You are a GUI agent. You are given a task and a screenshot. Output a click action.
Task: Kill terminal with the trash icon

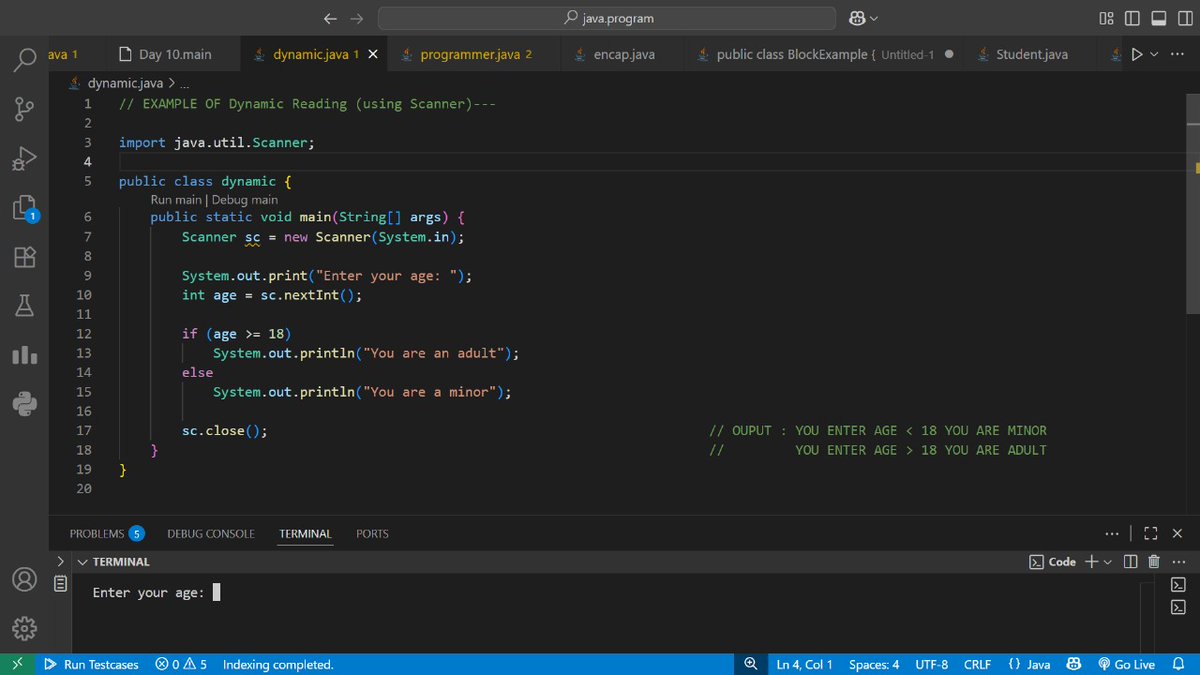click(x=1155, y=562)
